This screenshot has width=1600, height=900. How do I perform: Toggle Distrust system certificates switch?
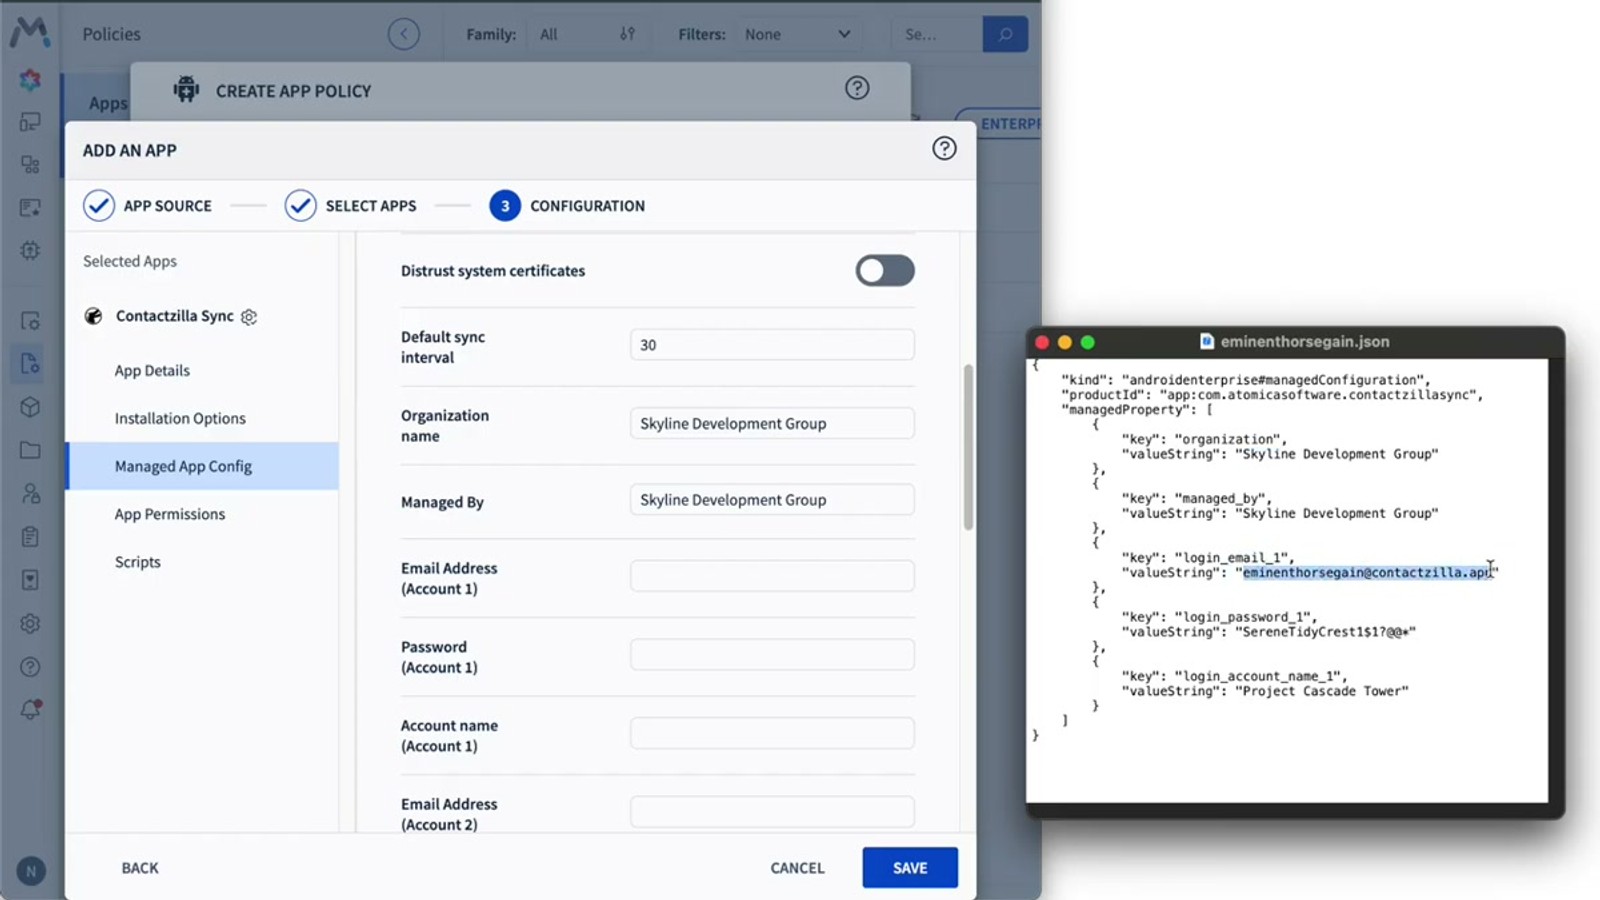pyautogui.click(x=885, y=270)
